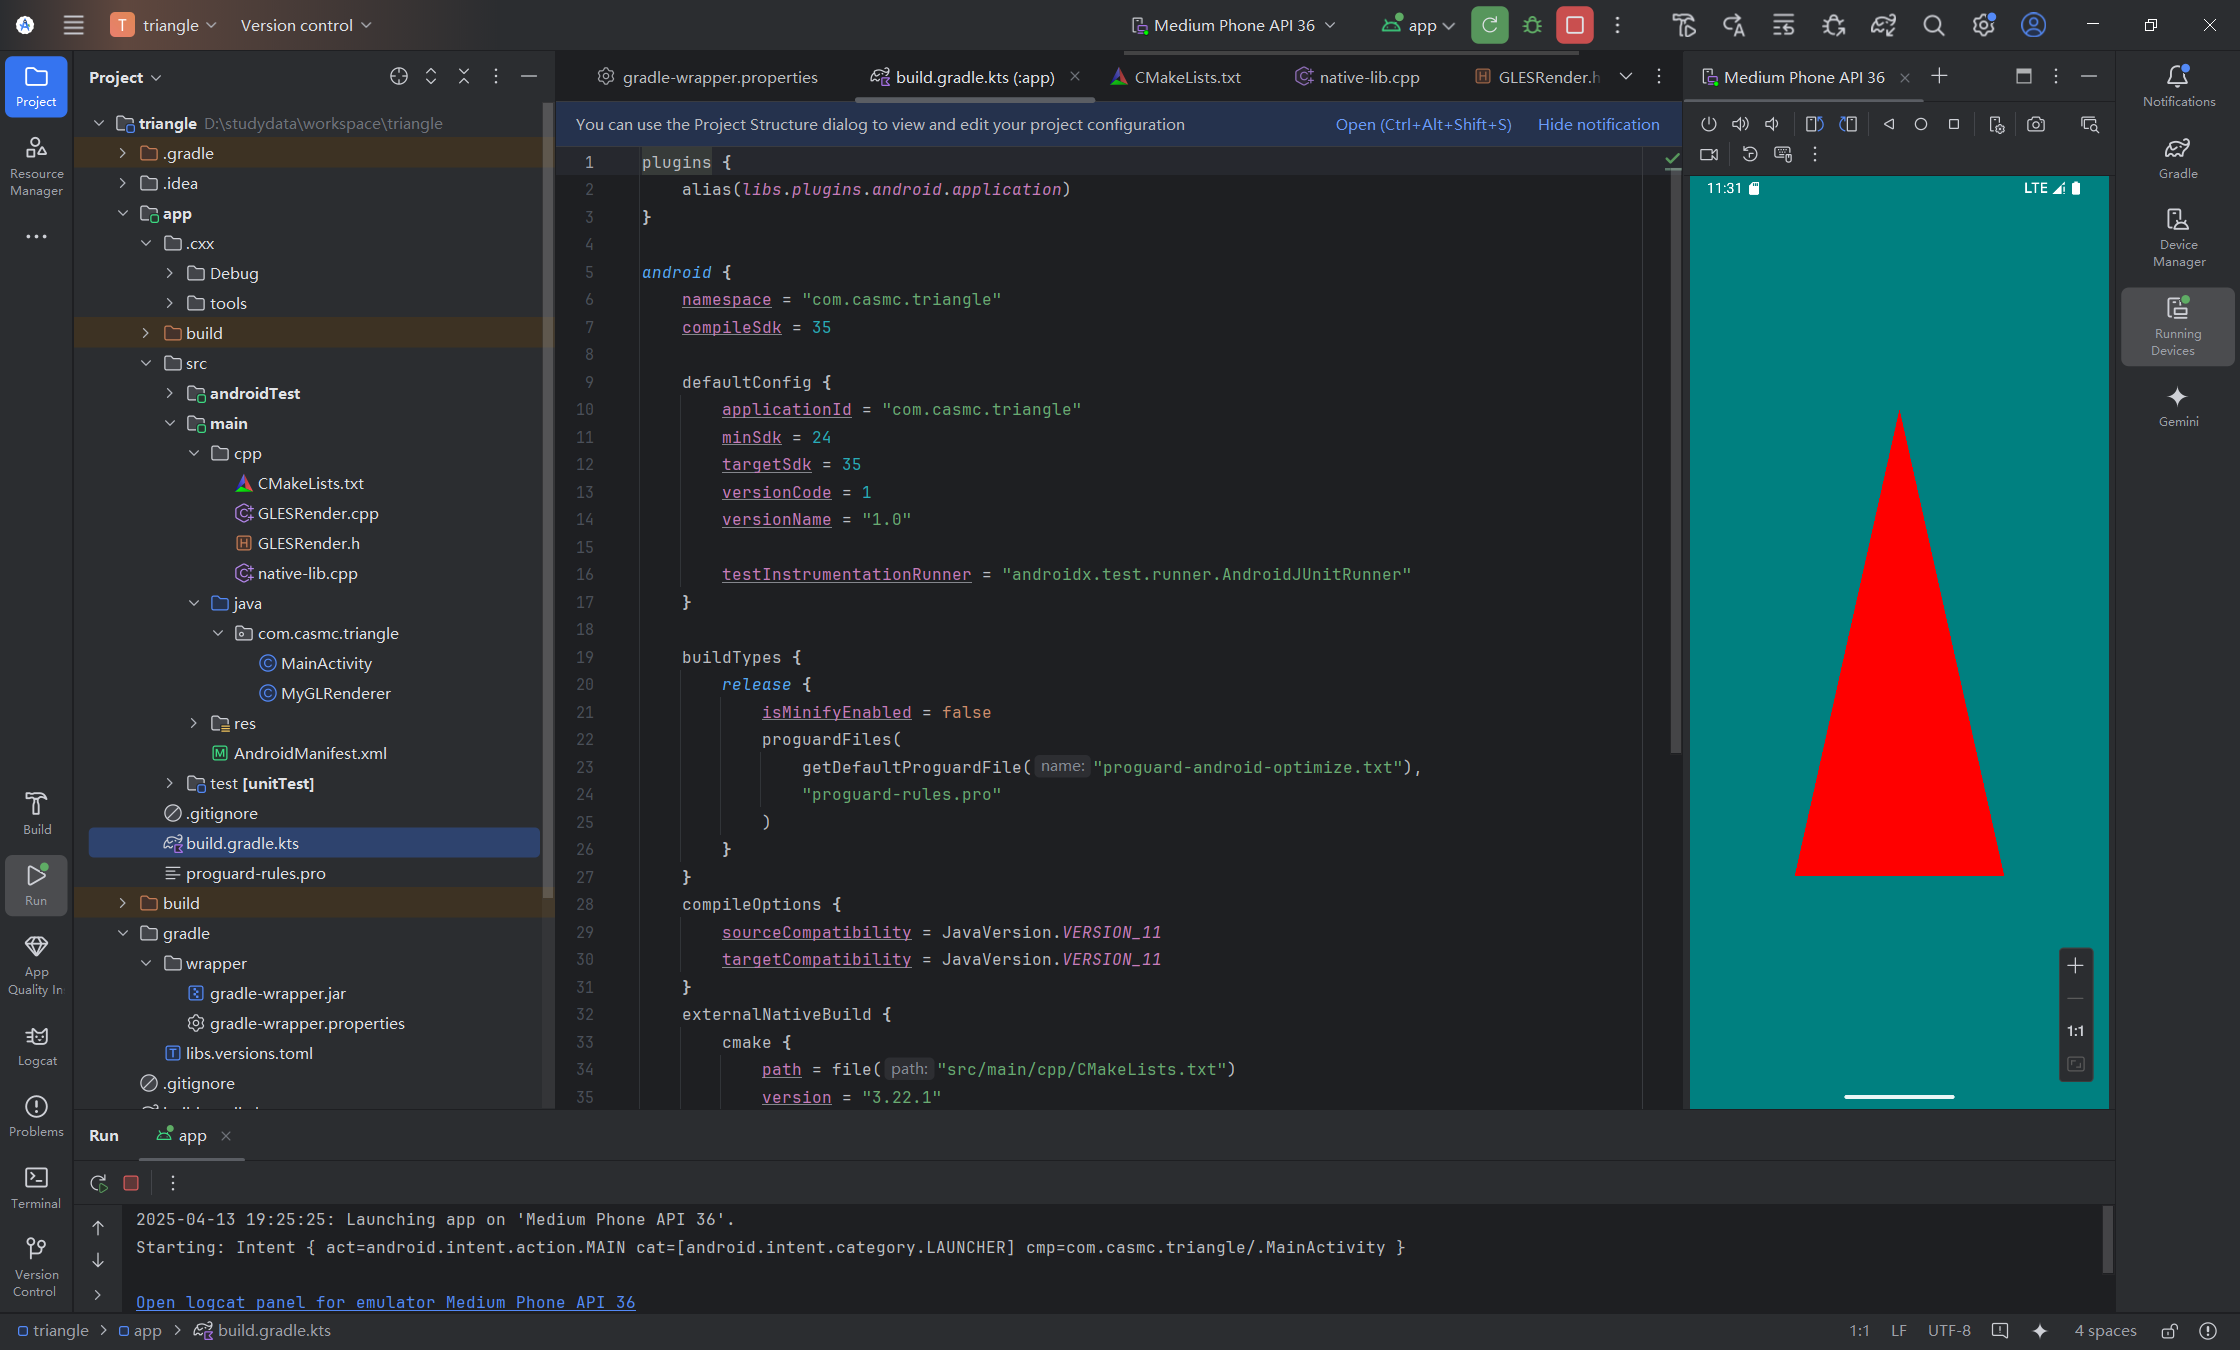
Task: Toggle soft-wrap in Run console
Action: (x=98, y=1294)
